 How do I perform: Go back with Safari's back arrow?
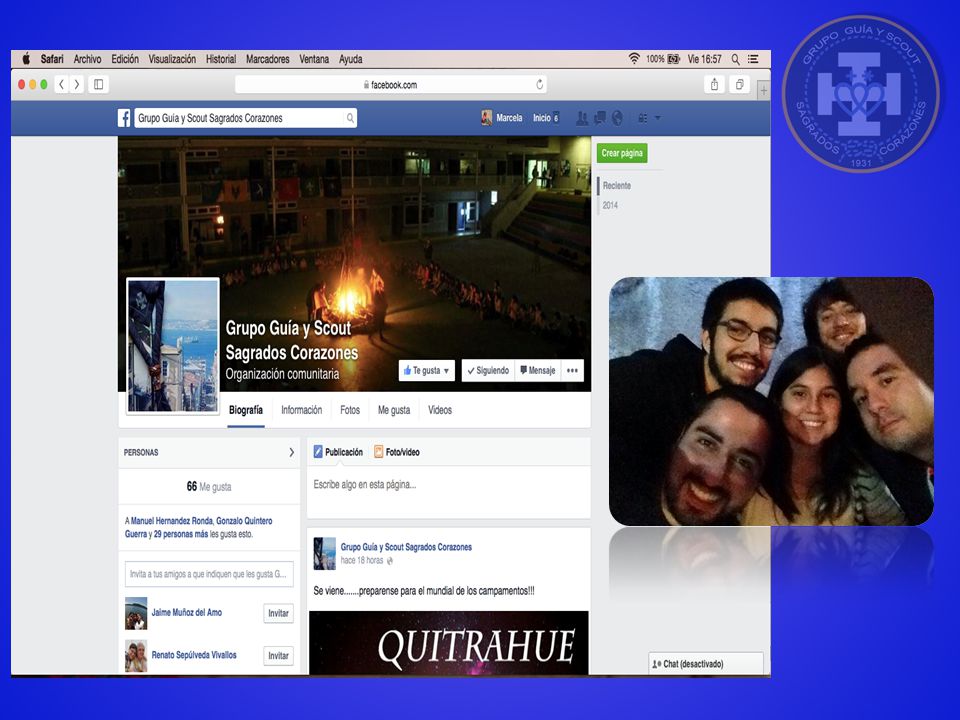[x=61, y=84]
